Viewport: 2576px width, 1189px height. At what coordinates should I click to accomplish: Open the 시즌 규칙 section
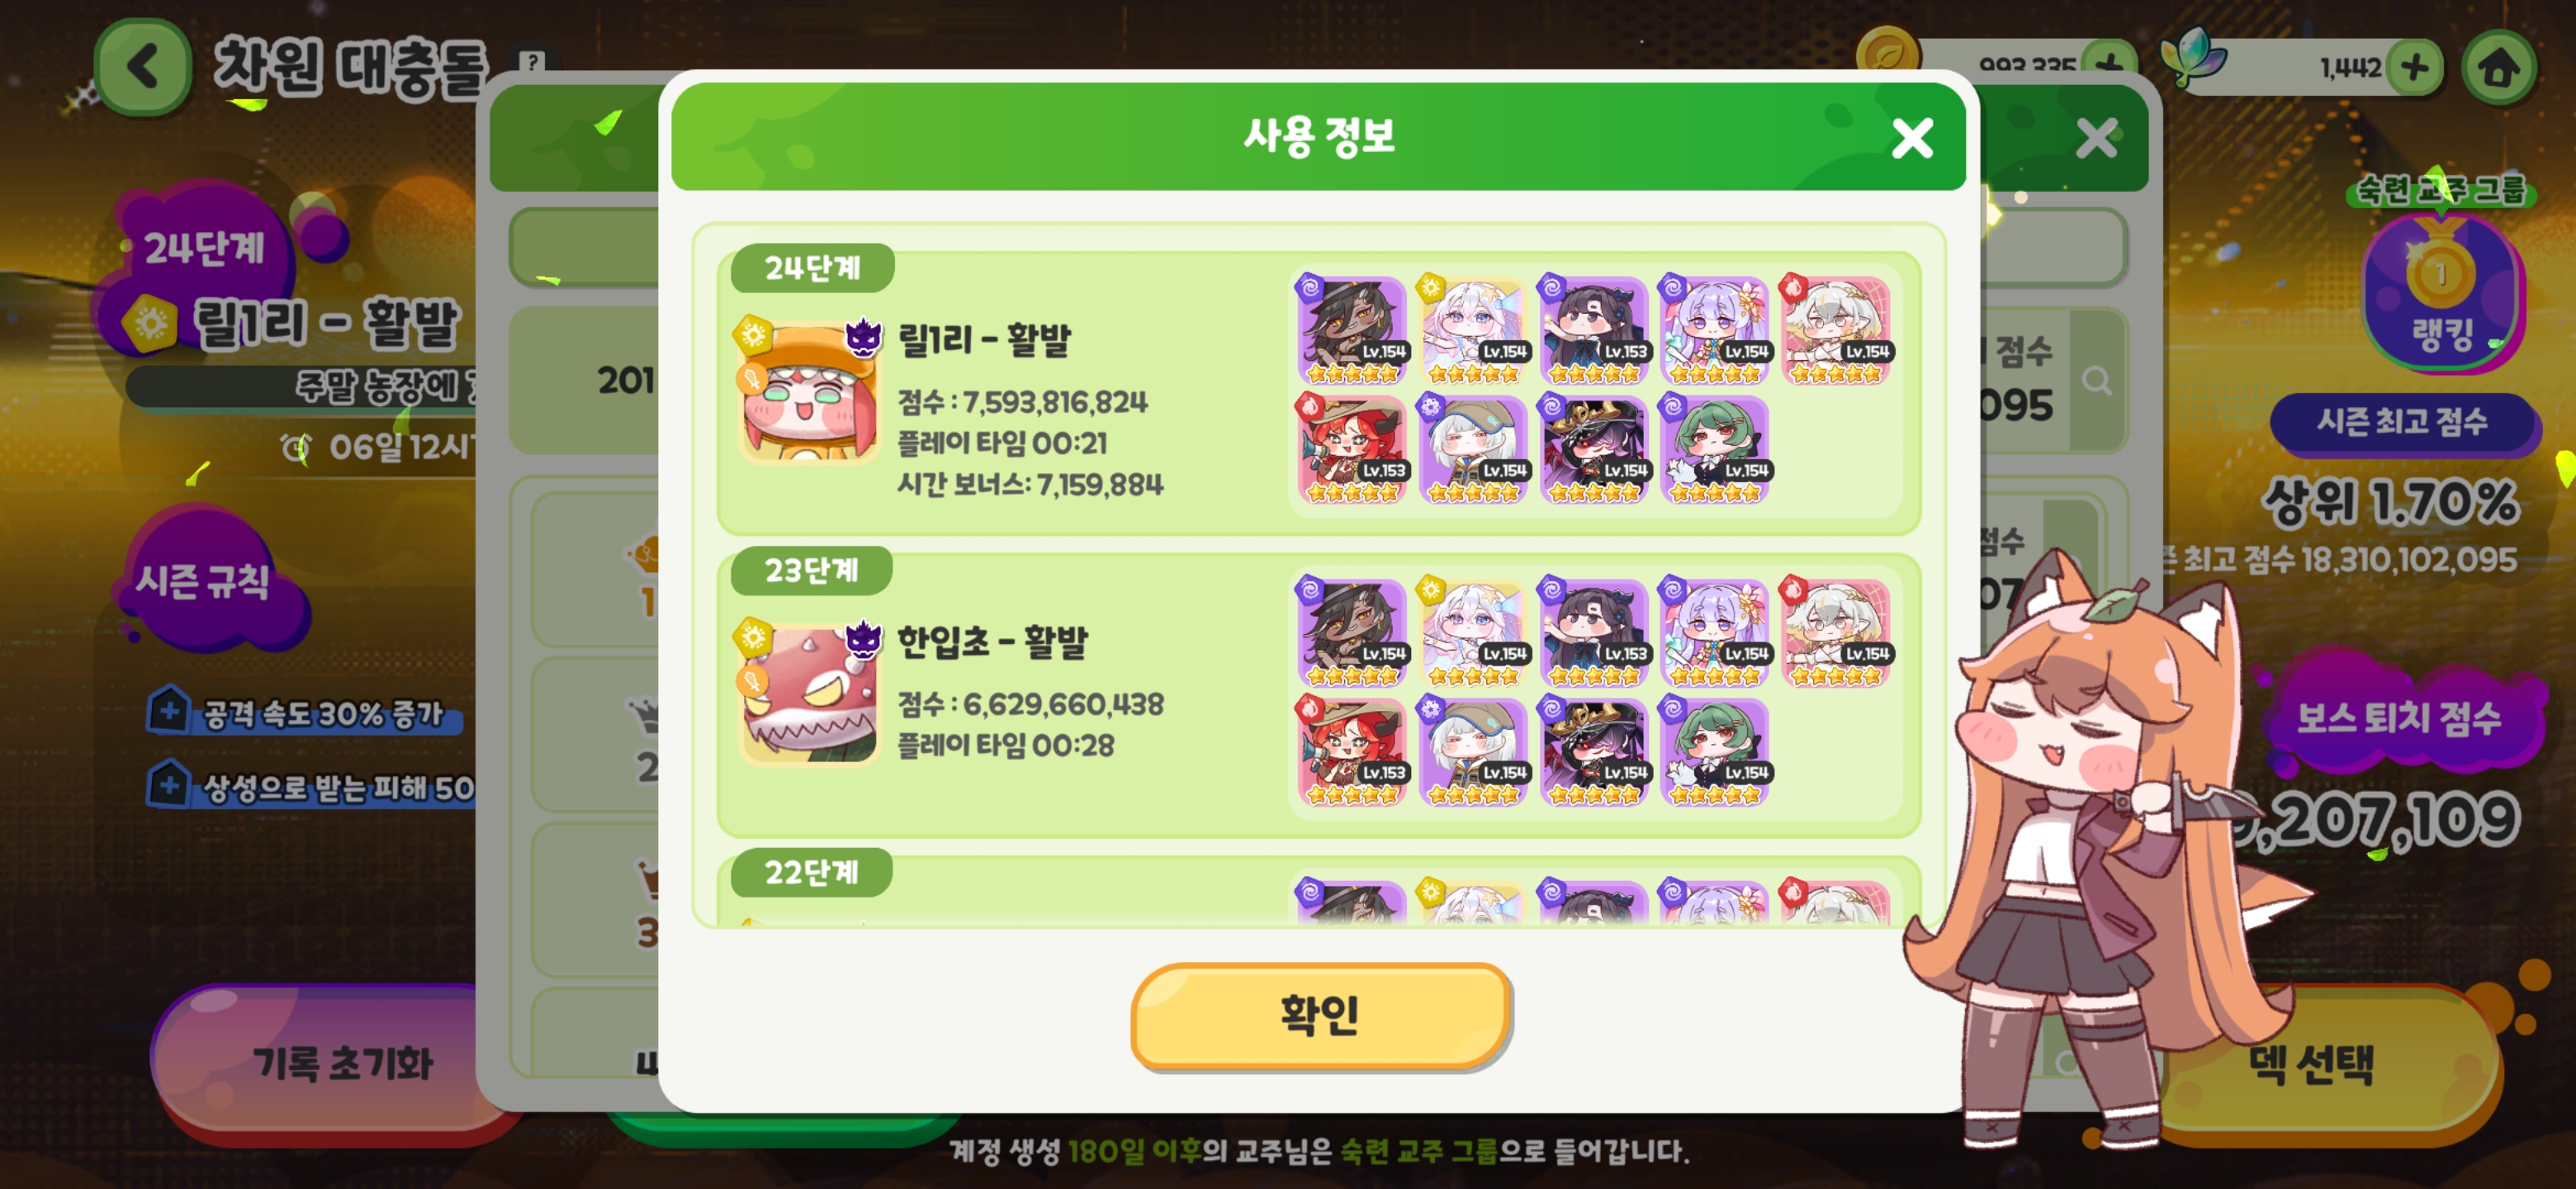click(203, 579)
